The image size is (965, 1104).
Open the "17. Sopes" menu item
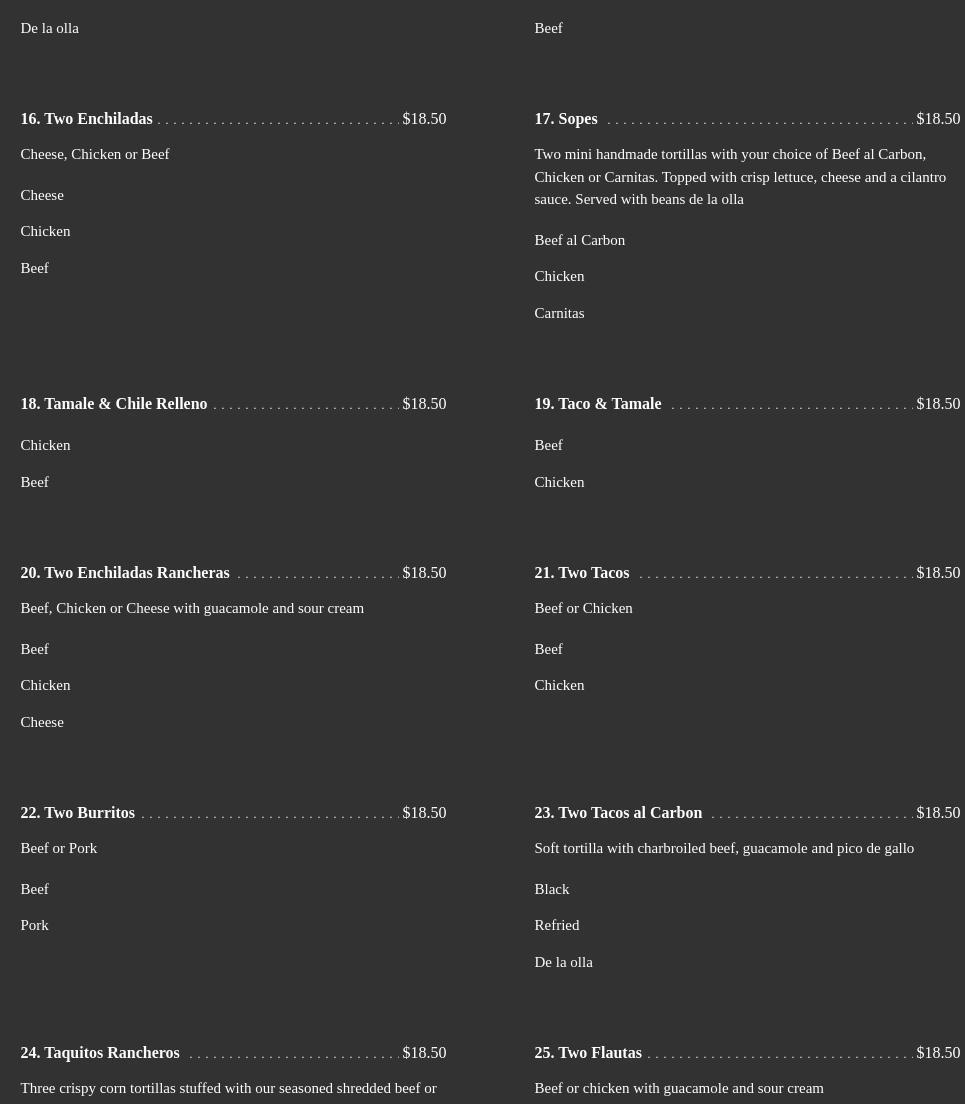click(565, 119)
